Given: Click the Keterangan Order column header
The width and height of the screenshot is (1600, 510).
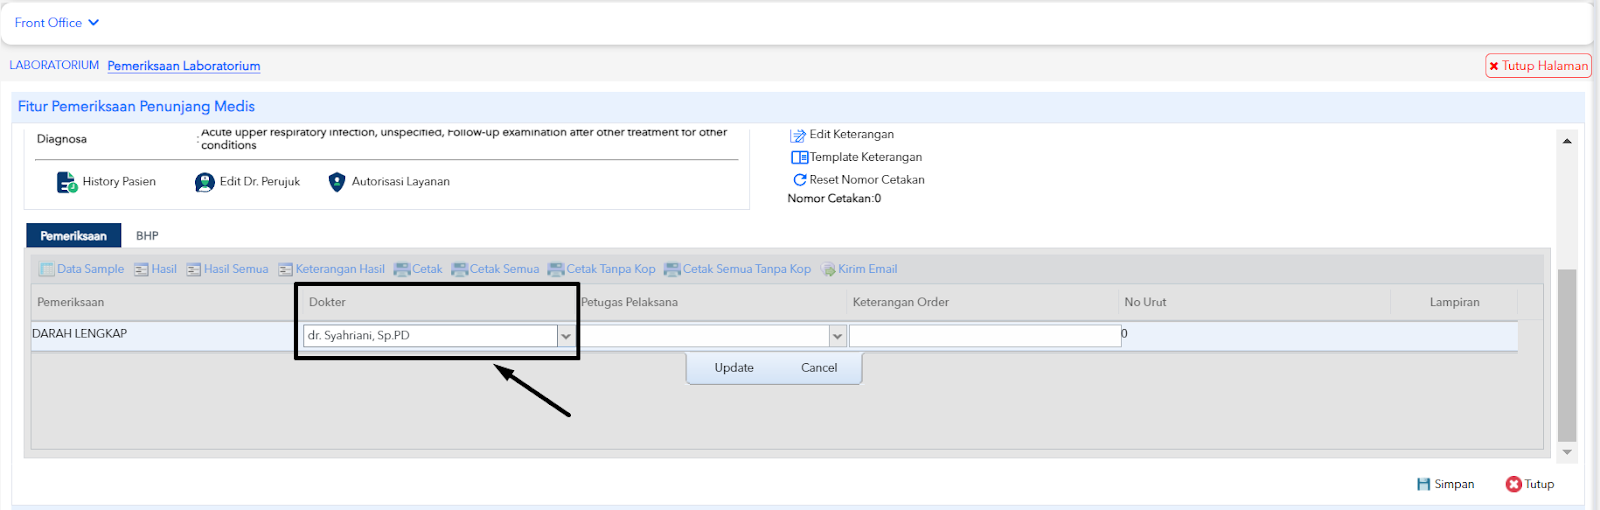Looking at the screenshot, I should click(901, 302).
